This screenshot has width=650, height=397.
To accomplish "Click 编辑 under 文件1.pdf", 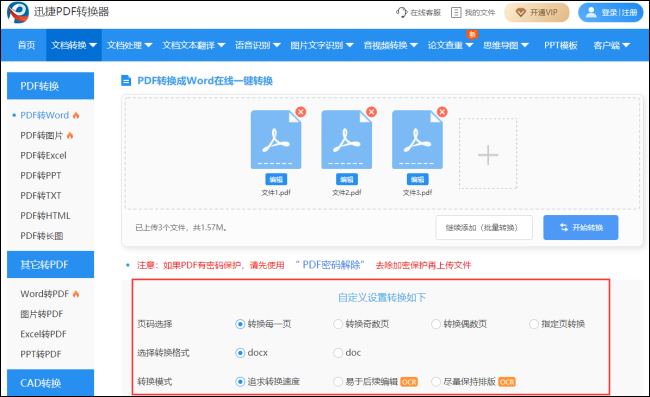I will pos(276,179).
